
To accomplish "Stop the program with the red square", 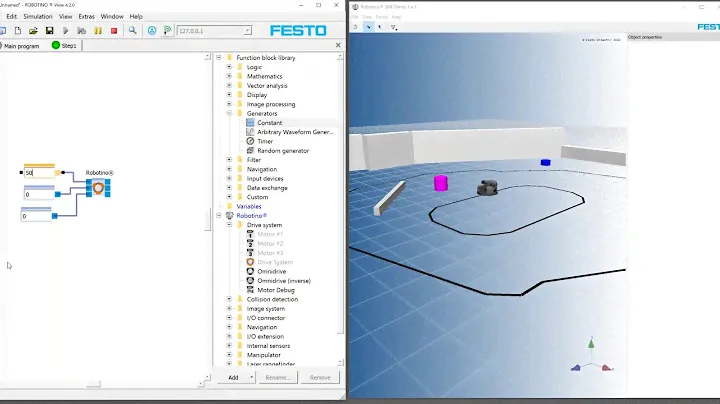I will click(114, 31).
